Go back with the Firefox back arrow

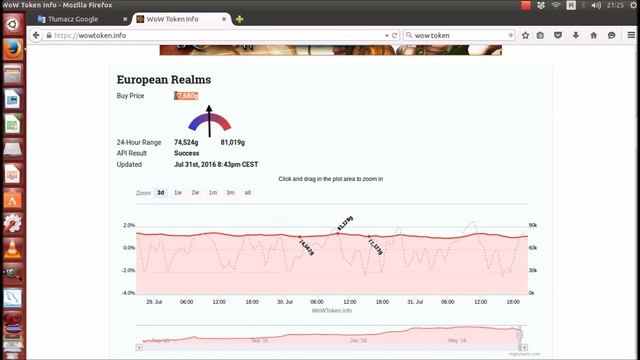[x=36, y=36]
